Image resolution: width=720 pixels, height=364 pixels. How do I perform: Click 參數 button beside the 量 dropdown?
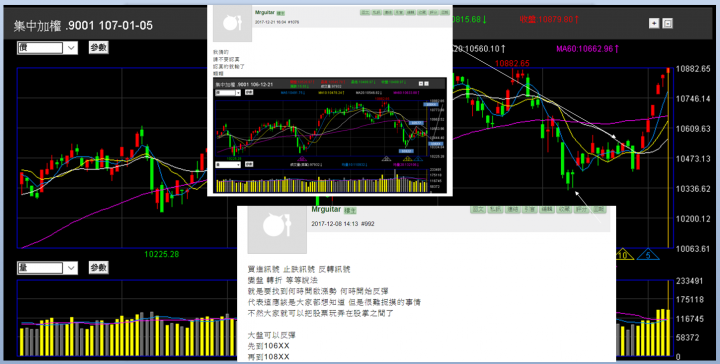(x=99, y=268)
